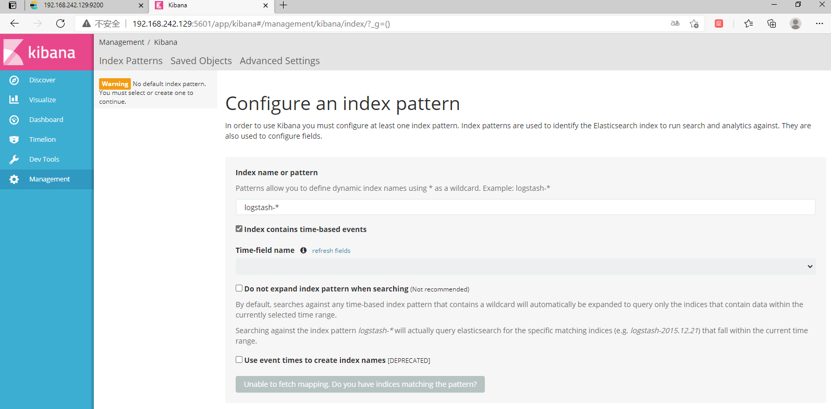
Task: Open Discover in the sidebar
Action: tap(42, 80)
